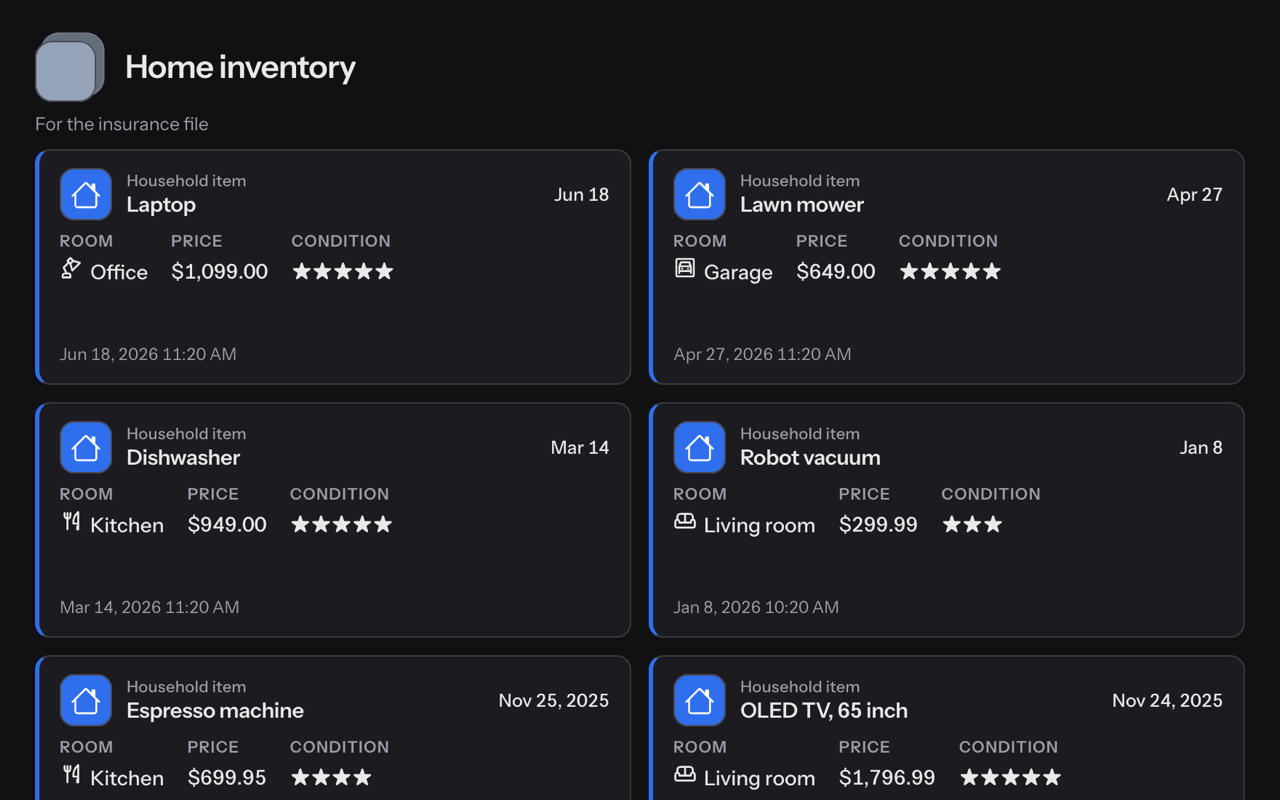The height and width of the screenshot is (800, 1280).
Task: Click the Office room value
Action: (119, 272)
